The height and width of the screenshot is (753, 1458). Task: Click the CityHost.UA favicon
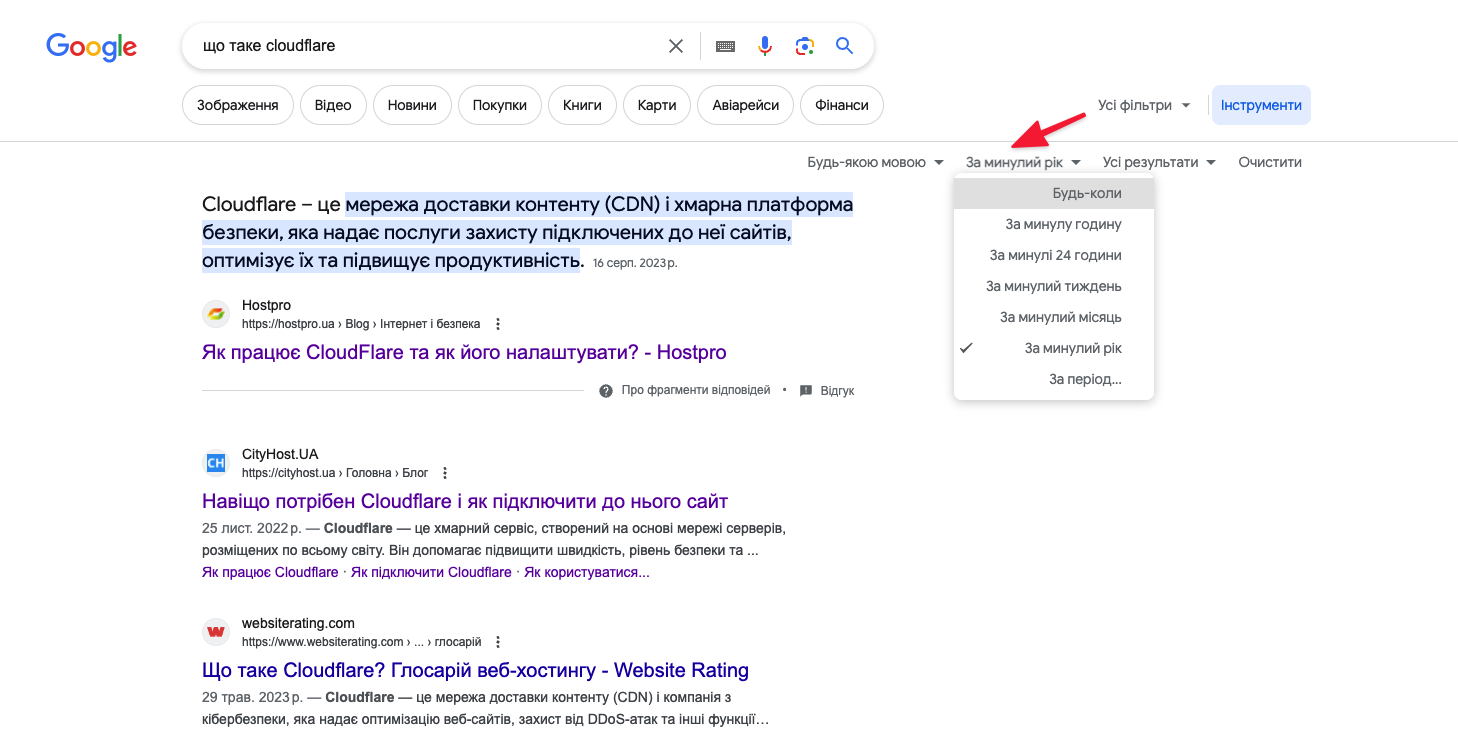click(216, 463)
